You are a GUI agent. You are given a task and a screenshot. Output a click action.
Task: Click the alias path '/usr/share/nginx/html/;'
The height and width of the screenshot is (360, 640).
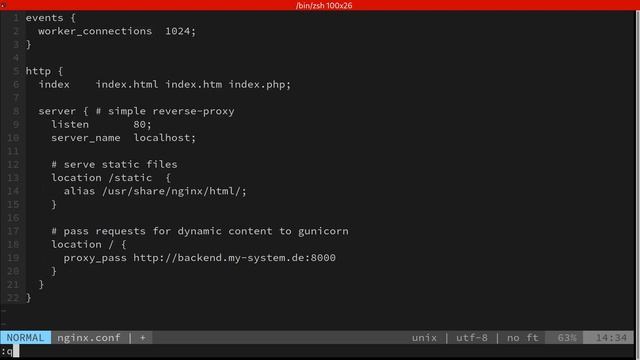point(174,191)
